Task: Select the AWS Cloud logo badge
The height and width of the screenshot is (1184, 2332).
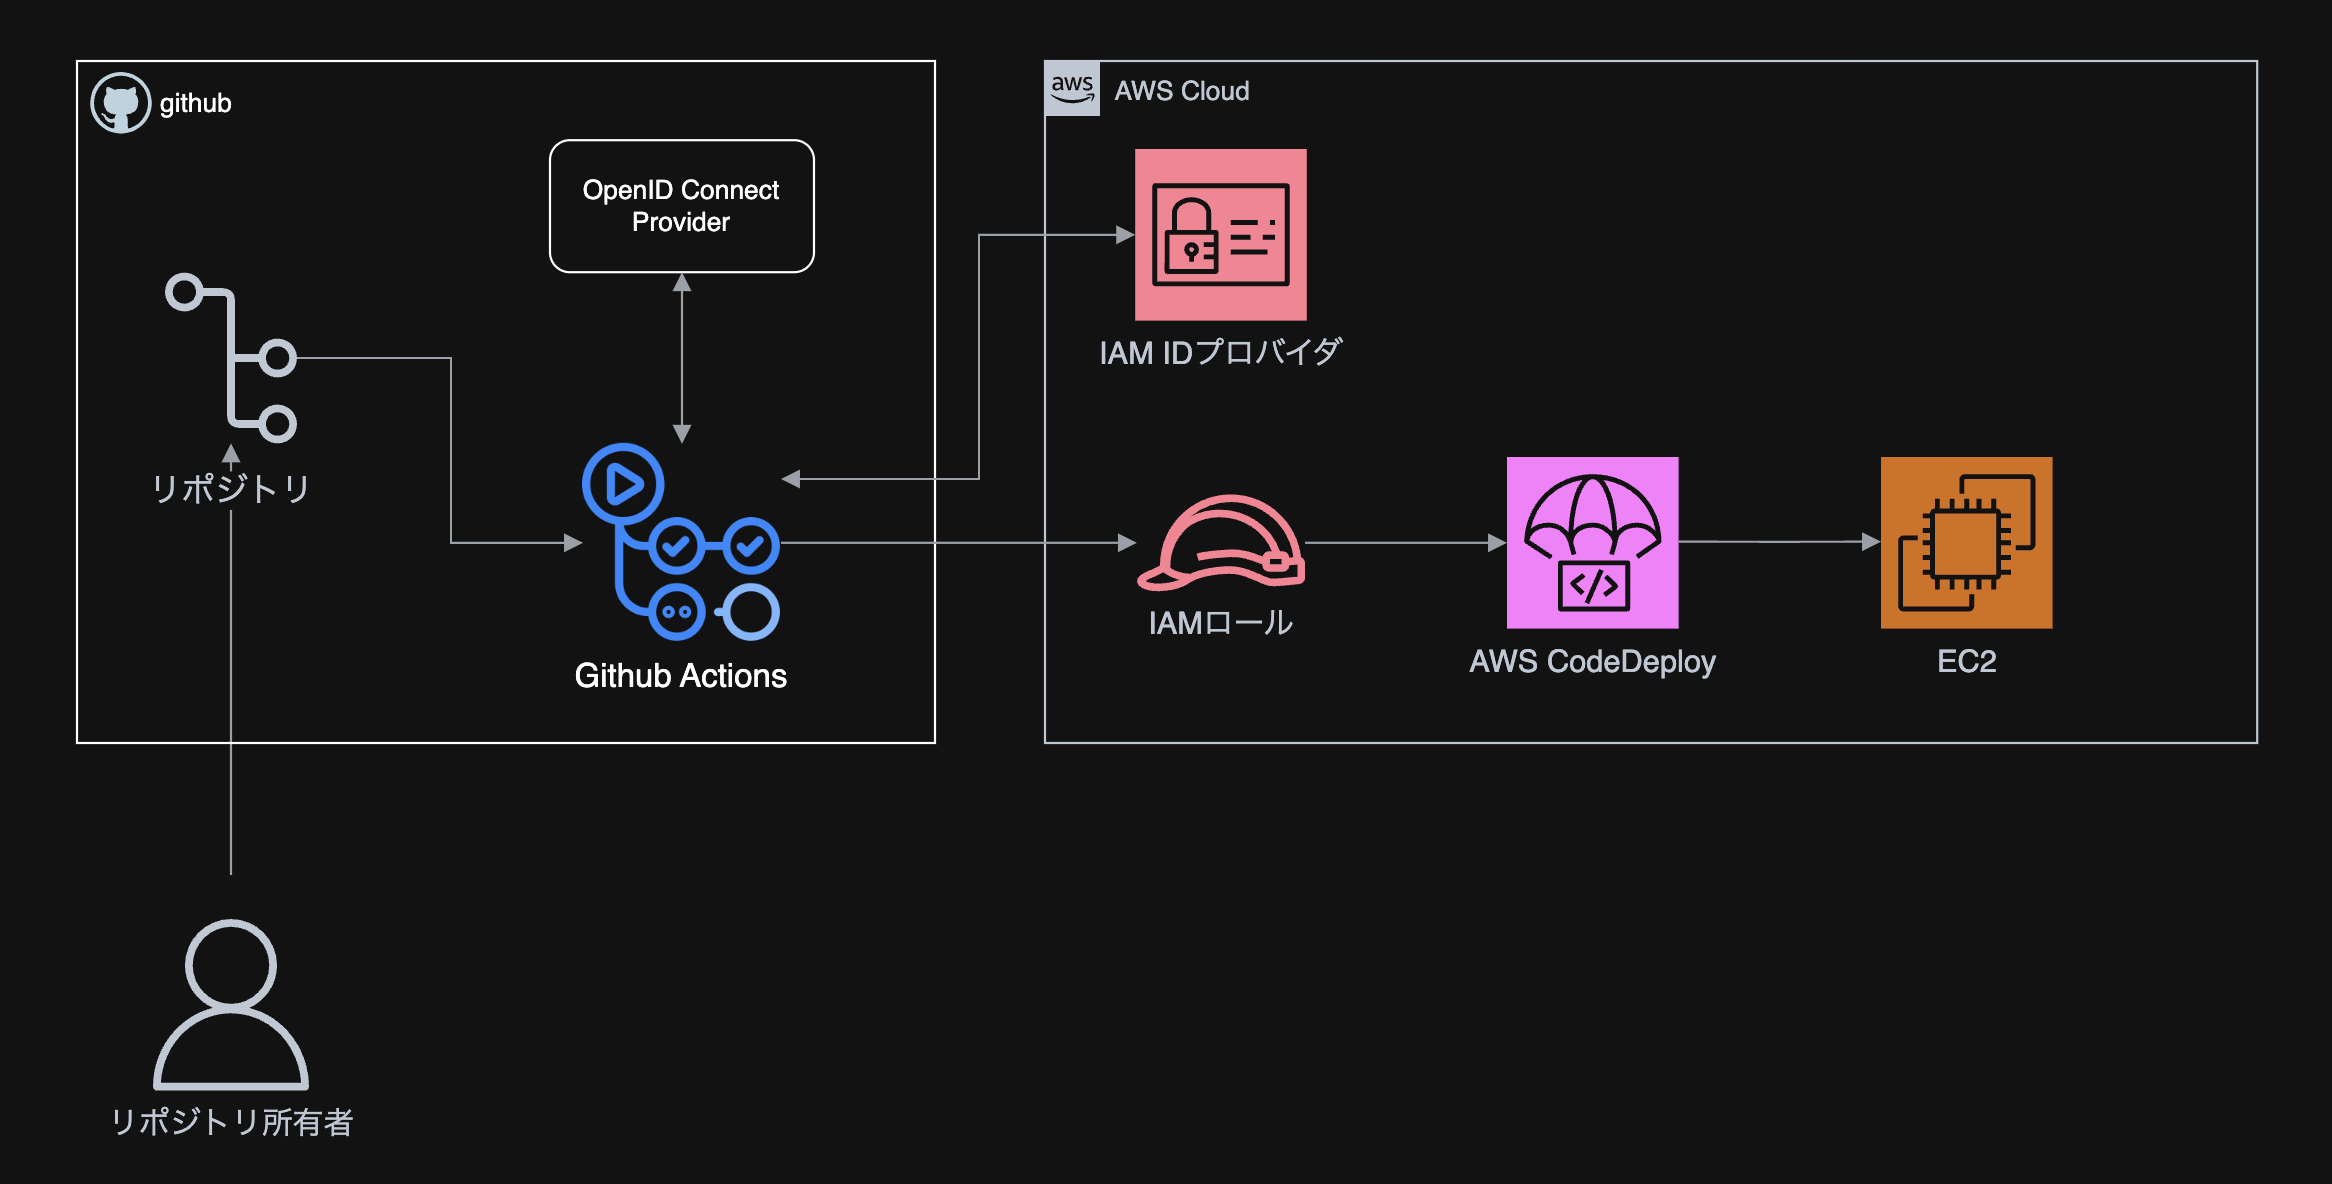Action: [x=1072, y=89]
